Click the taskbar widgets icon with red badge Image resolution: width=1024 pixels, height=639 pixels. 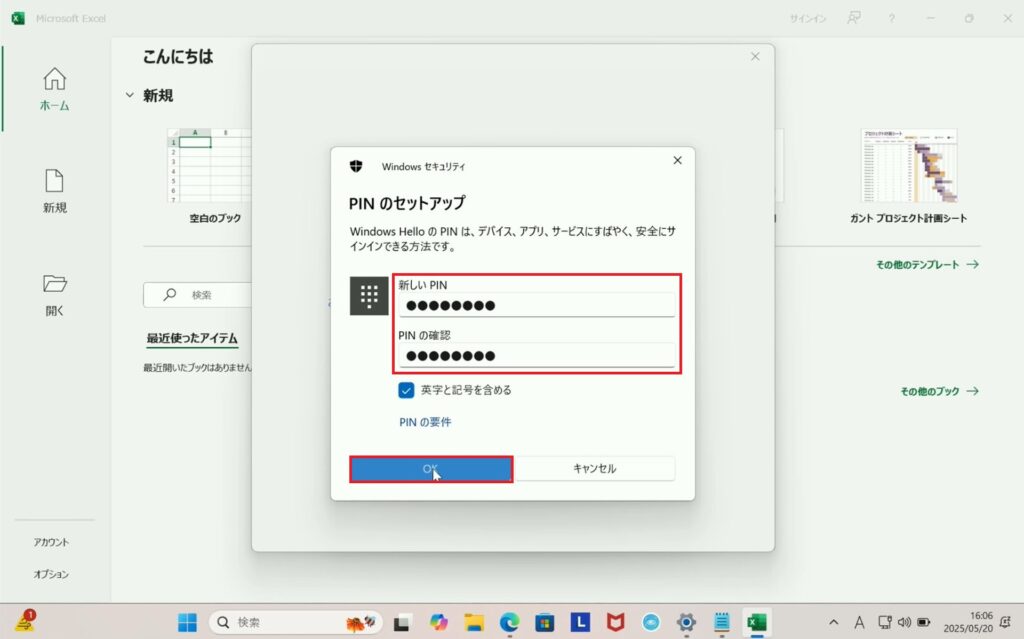tap(25, 622)
